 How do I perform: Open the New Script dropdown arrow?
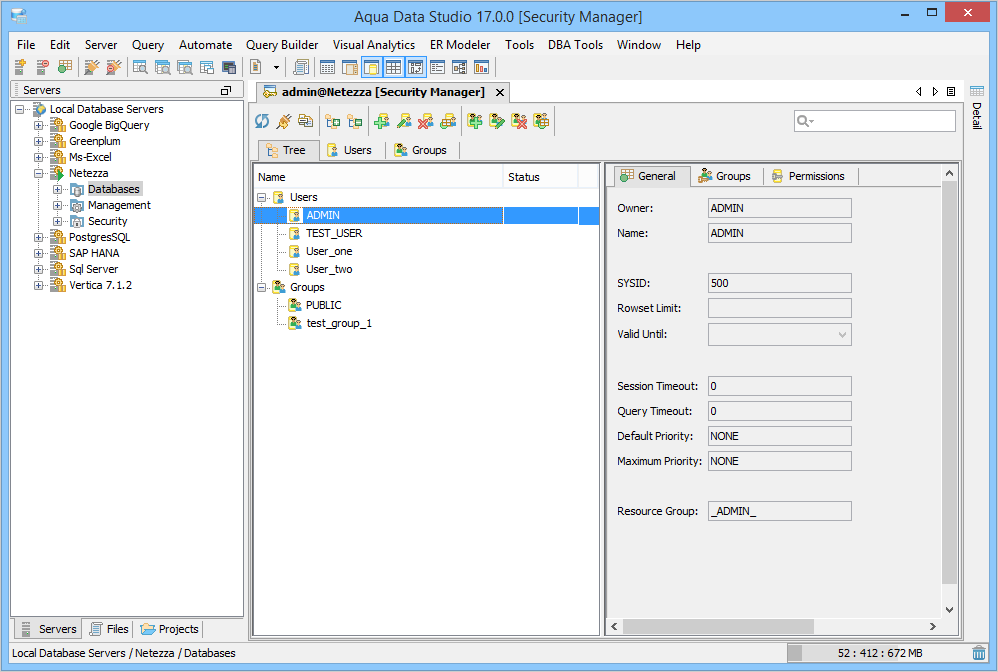[276, 67]
